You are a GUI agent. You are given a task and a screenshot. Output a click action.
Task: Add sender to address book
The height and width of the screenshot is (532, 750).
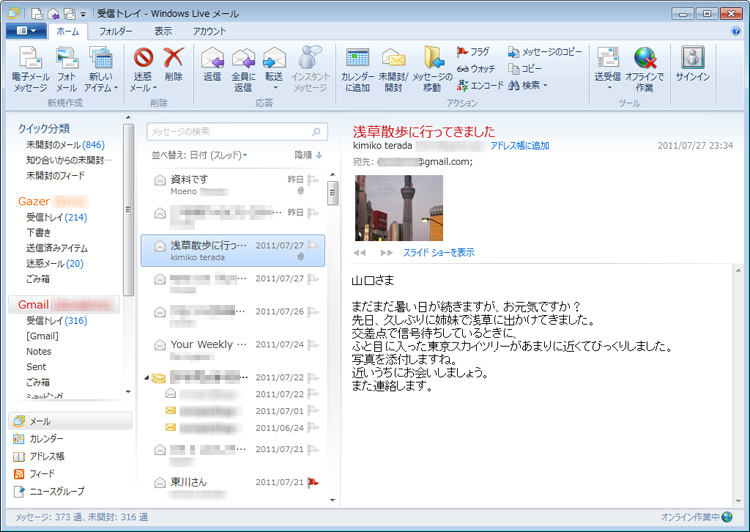[519, 145]
